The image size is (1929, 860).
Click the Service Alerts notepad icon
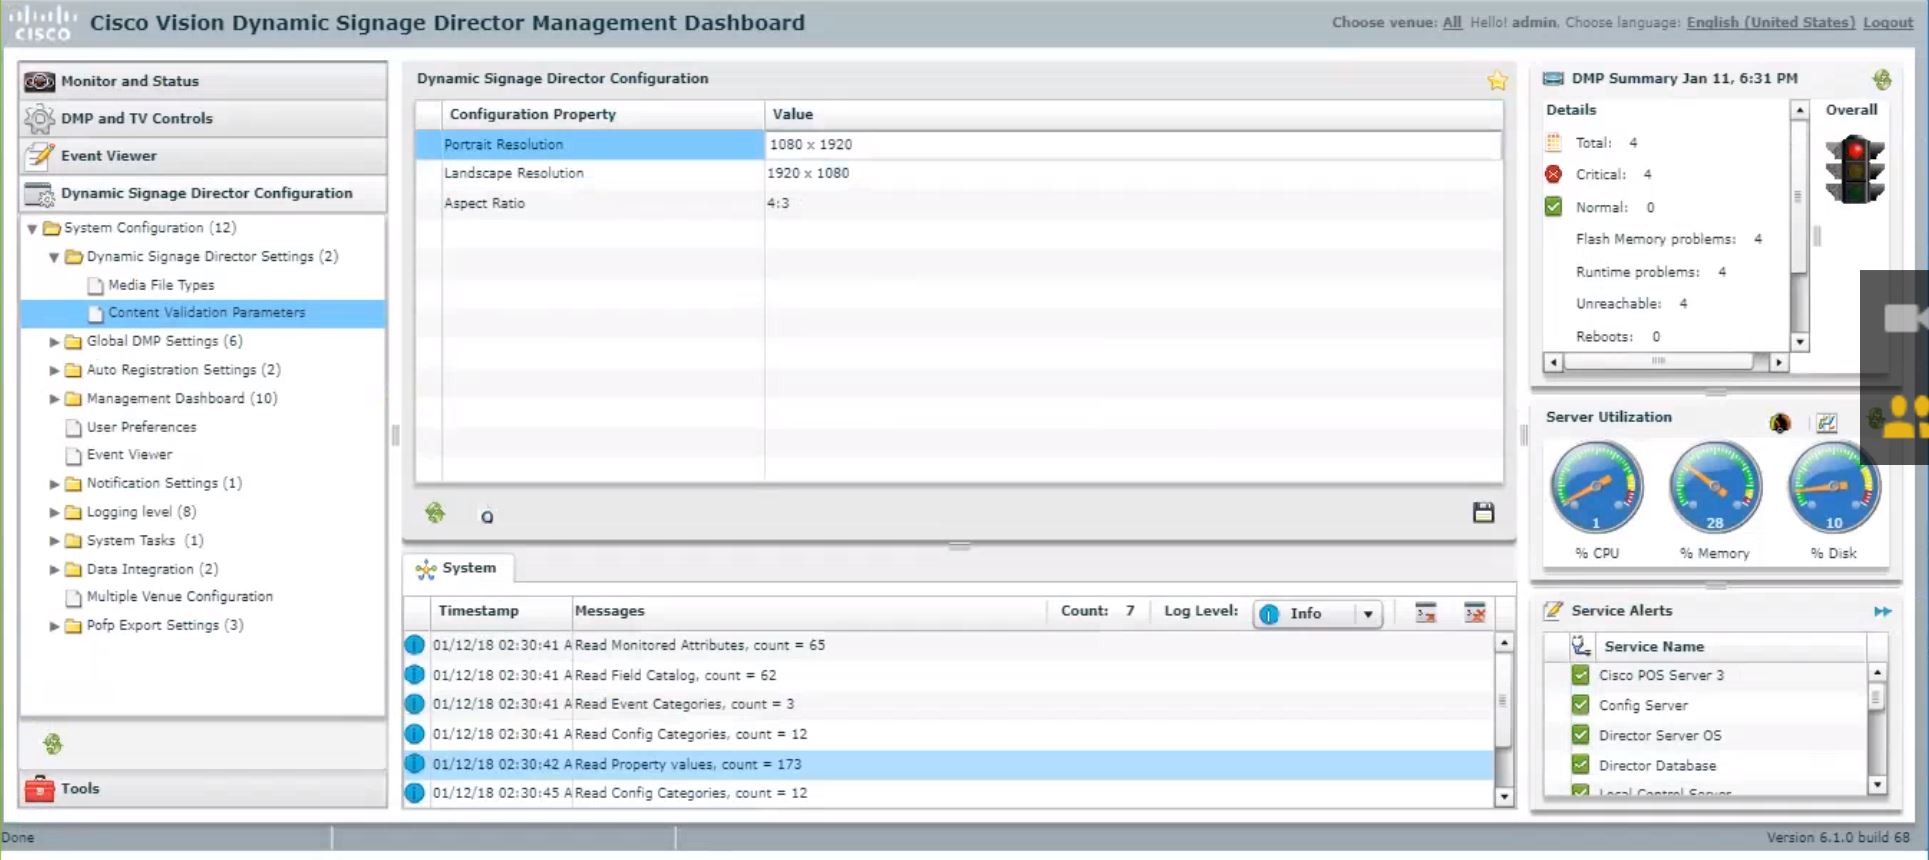coord(1553,611)
